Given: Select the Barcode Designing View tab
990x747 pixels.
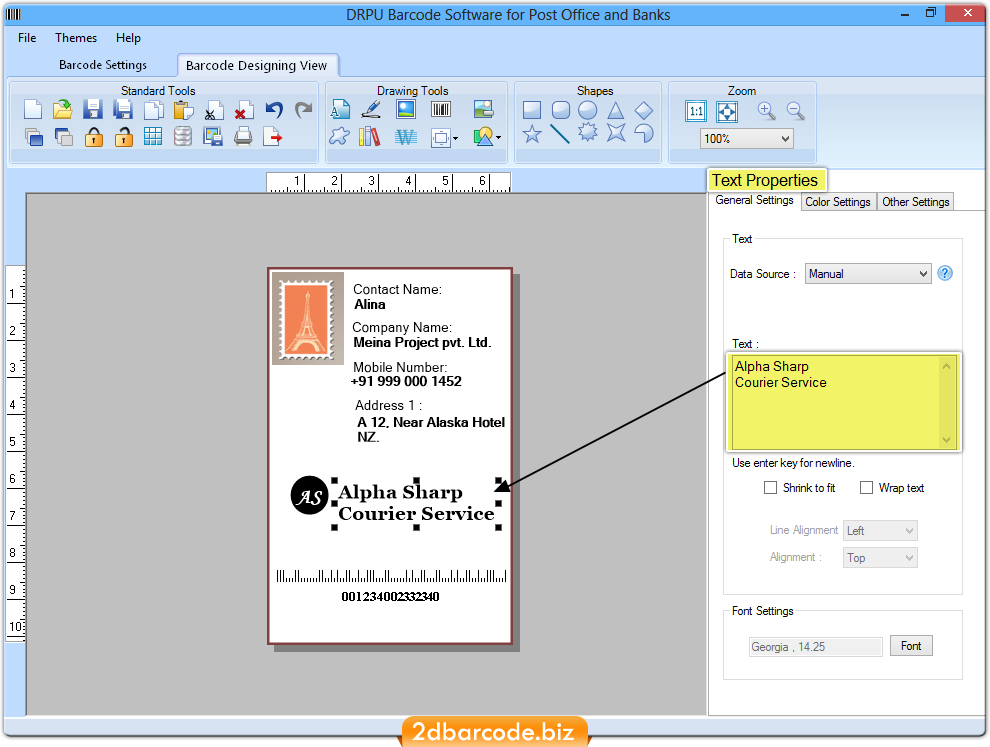Looking at the screenshot, I should [x=256, y=66].
